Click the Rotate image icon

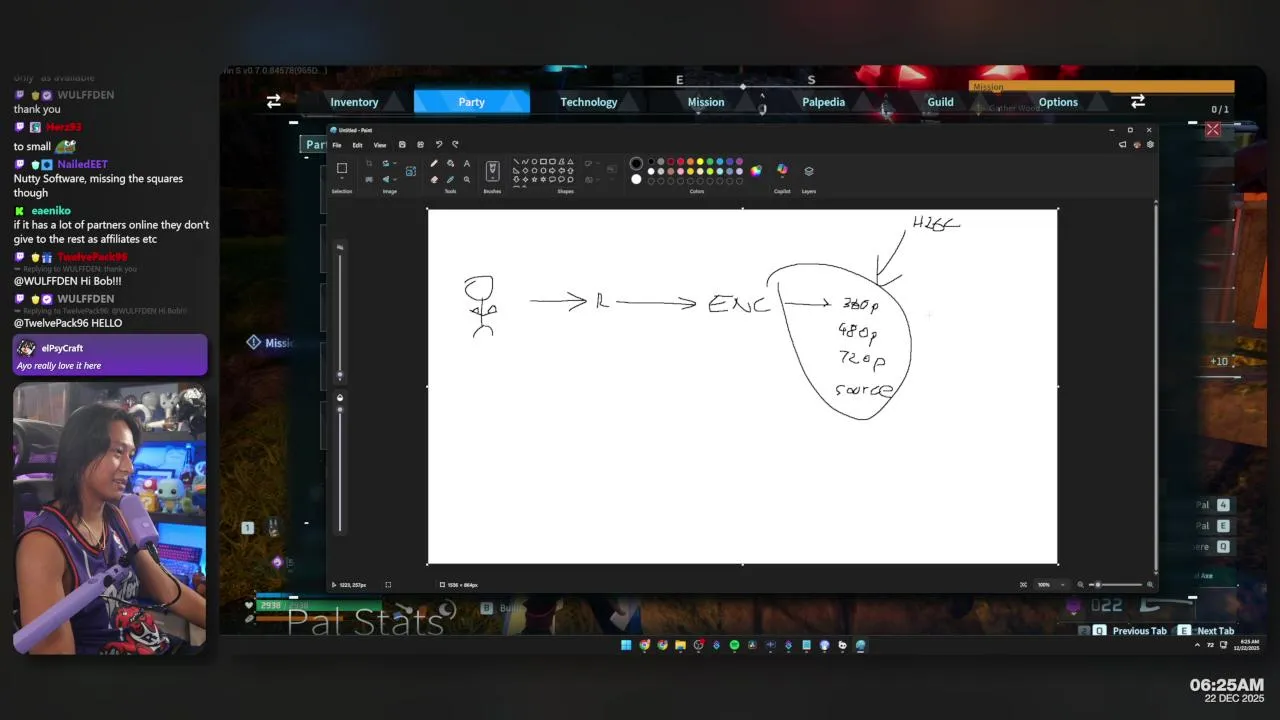(x=386, y=163)
